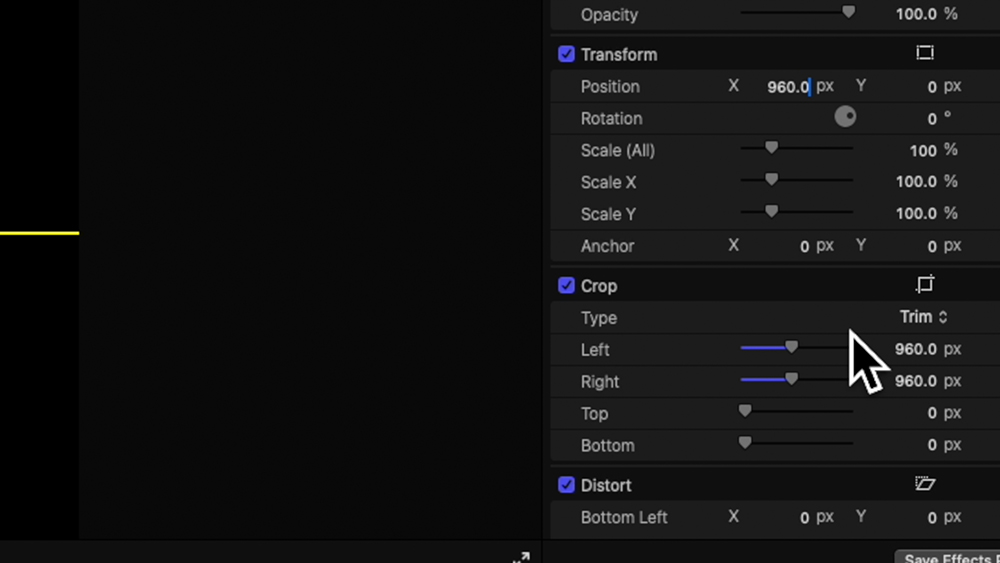
Task: Click the Crop Top slider handle
Action: [x=745, y=412]
